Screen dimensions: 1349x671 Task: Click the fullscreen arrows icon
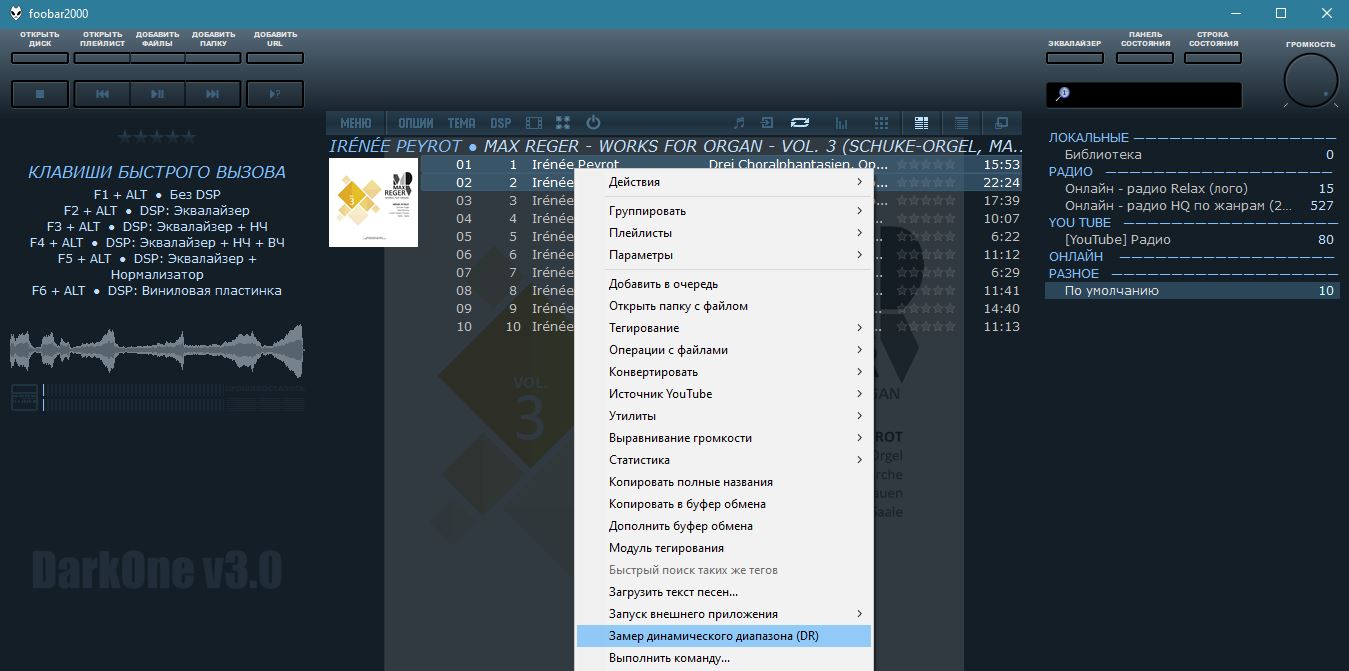point(563,123)
